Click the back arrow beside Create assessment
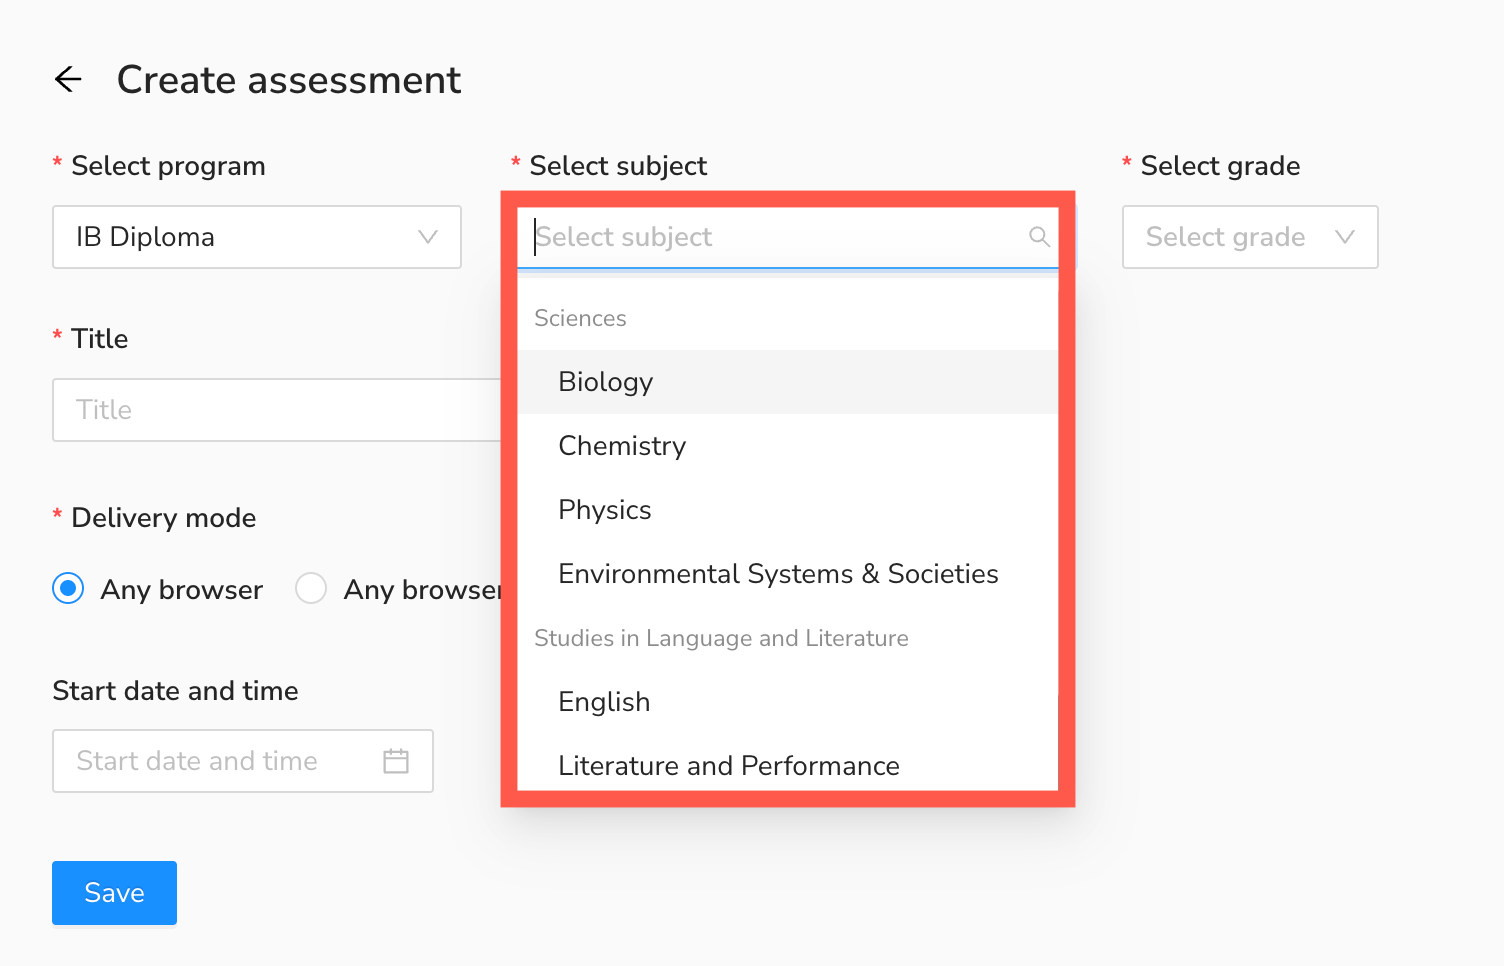This screenshot has width=1504, height=966. 68,79
